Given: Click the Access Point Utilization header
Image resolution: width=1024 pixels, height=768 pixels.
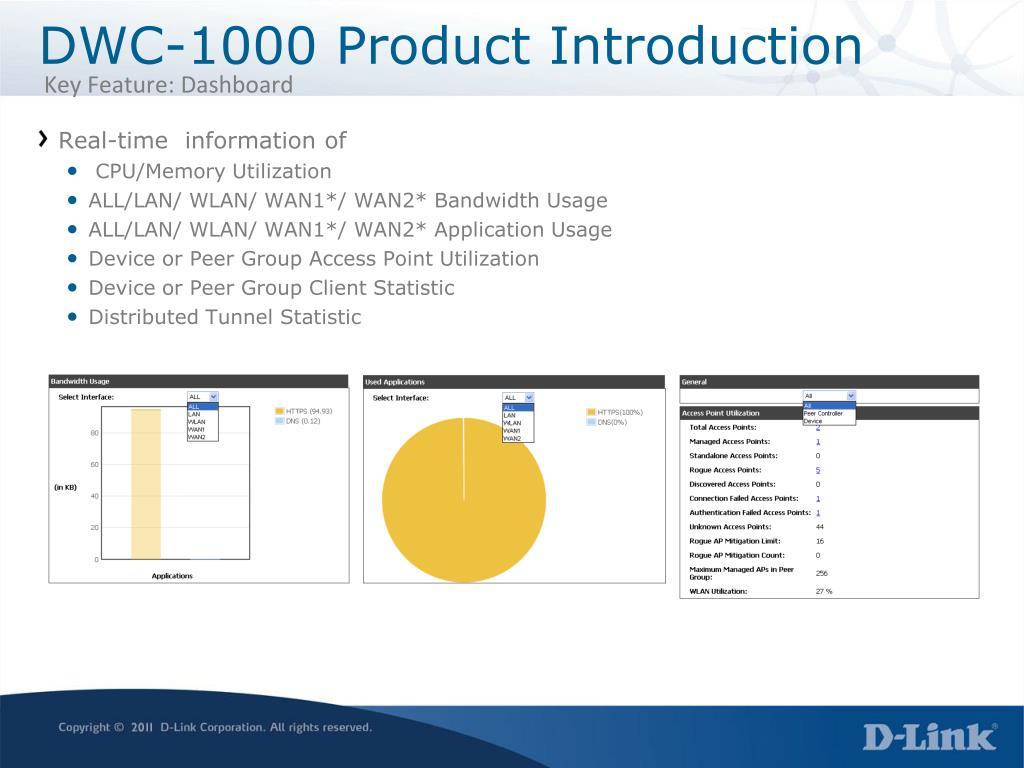Looking at the screenshot, I should pos(829,413).
